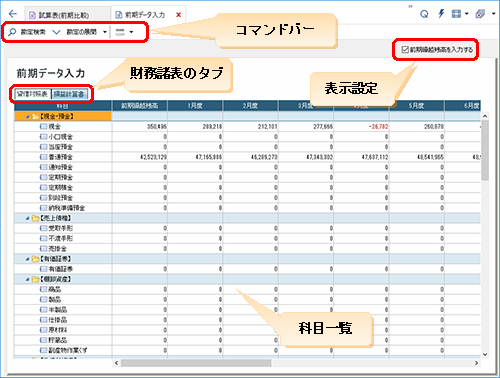Open dropdown arrow next to table grid icon

click(466, 14)
